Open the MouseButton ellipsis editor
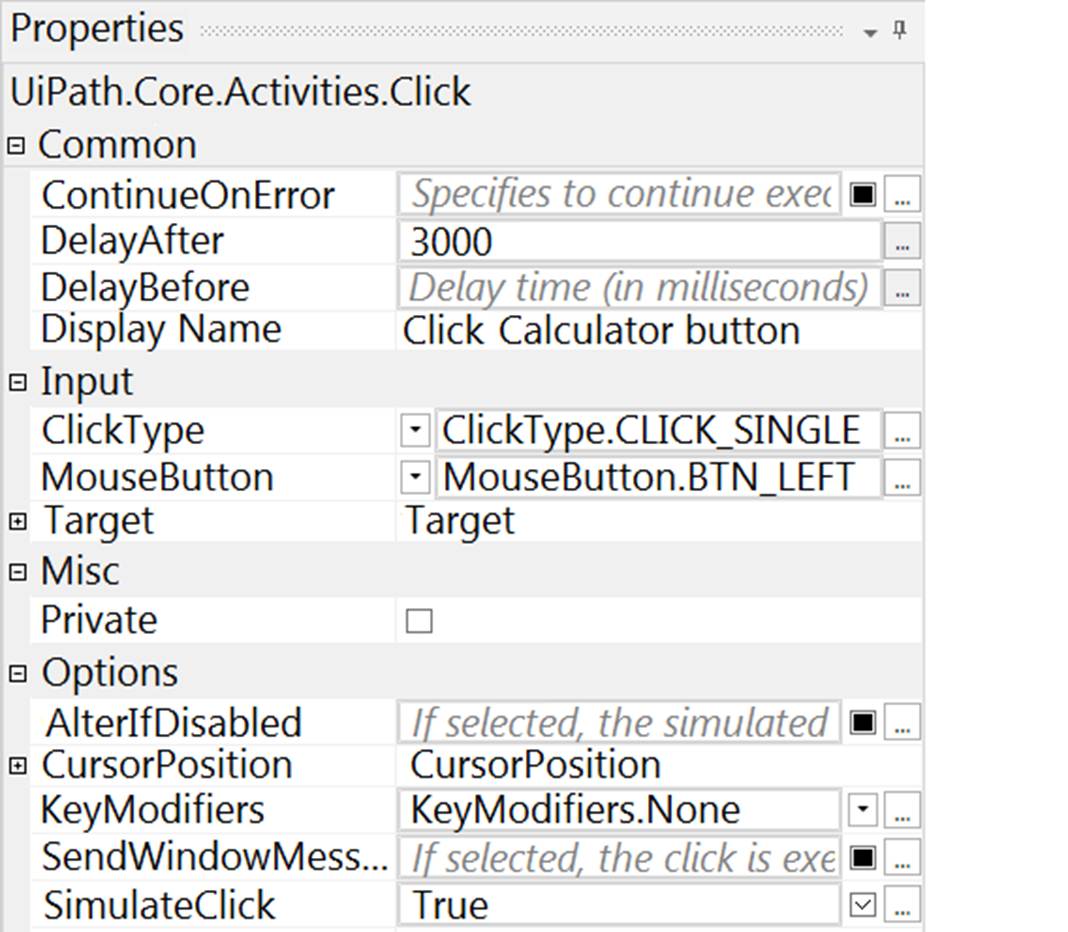Viewport: 1068px width, 932px height. [x=902, y=477]
